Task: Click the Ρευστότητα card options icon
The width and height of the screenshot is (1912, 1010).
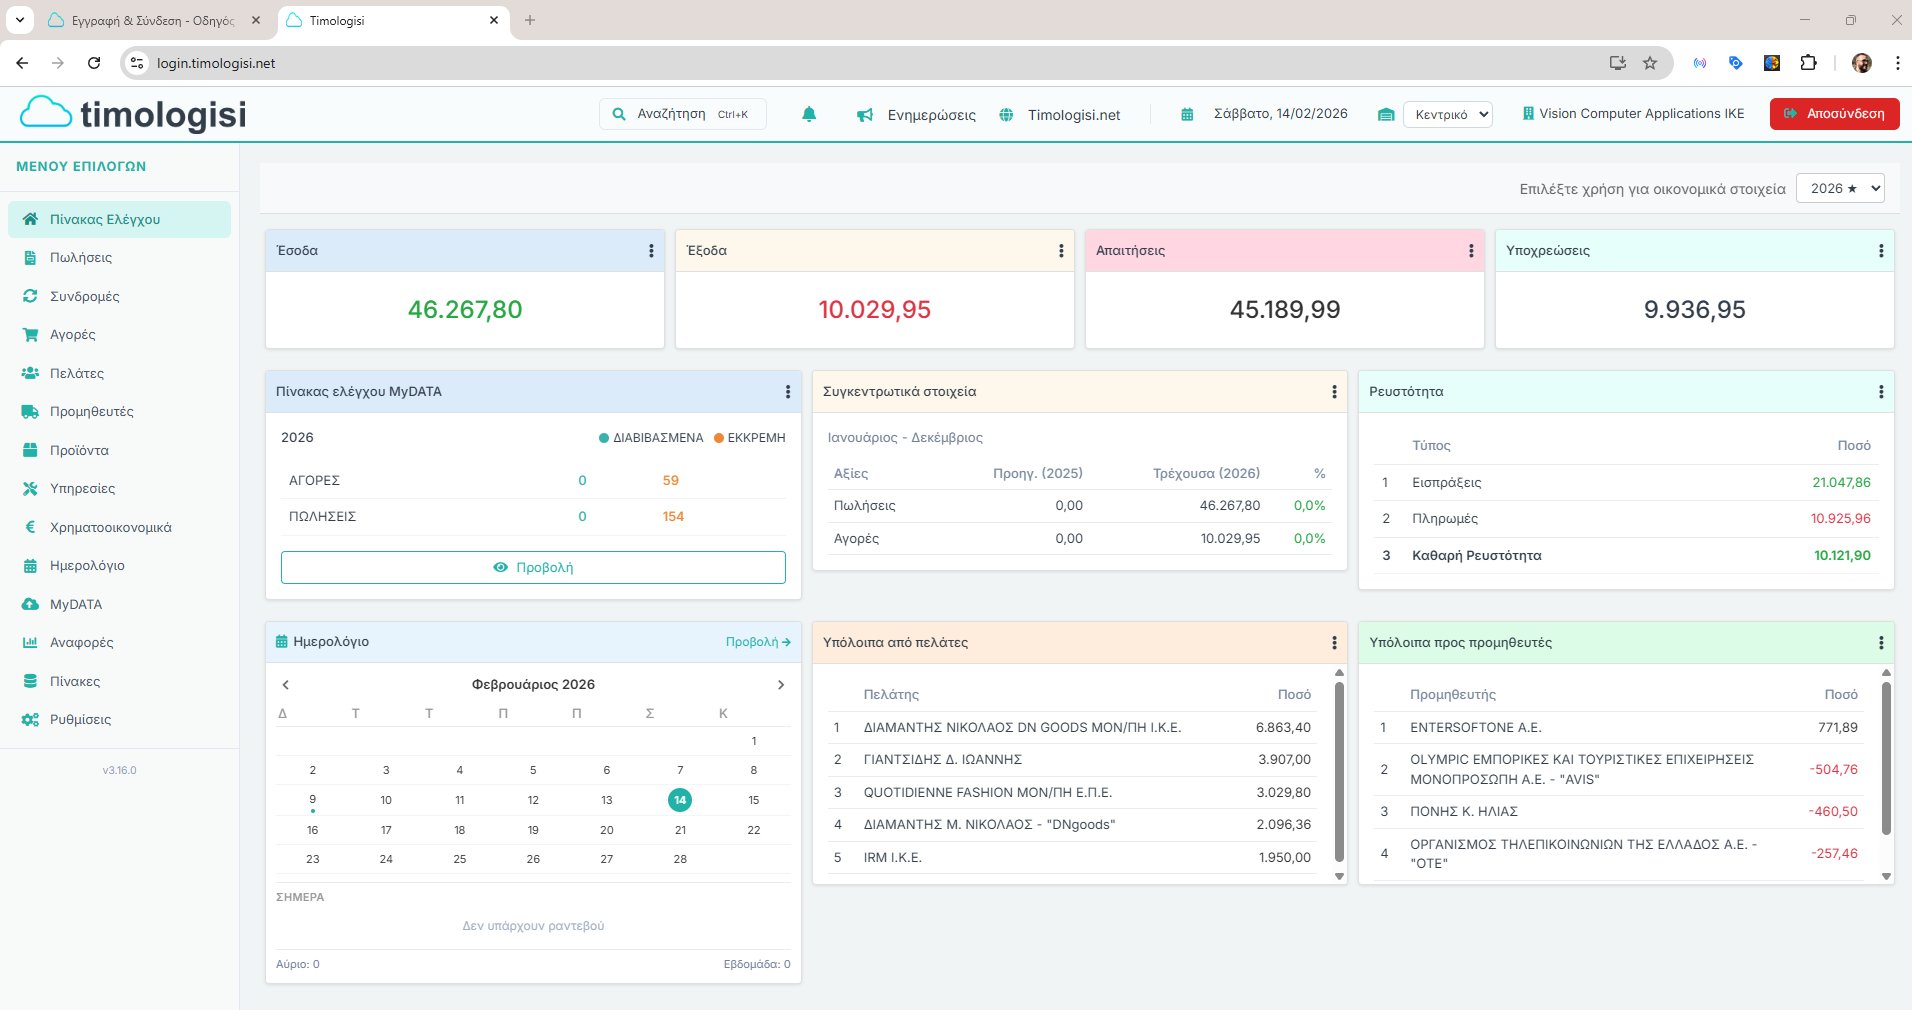Action: [1880, 392]
